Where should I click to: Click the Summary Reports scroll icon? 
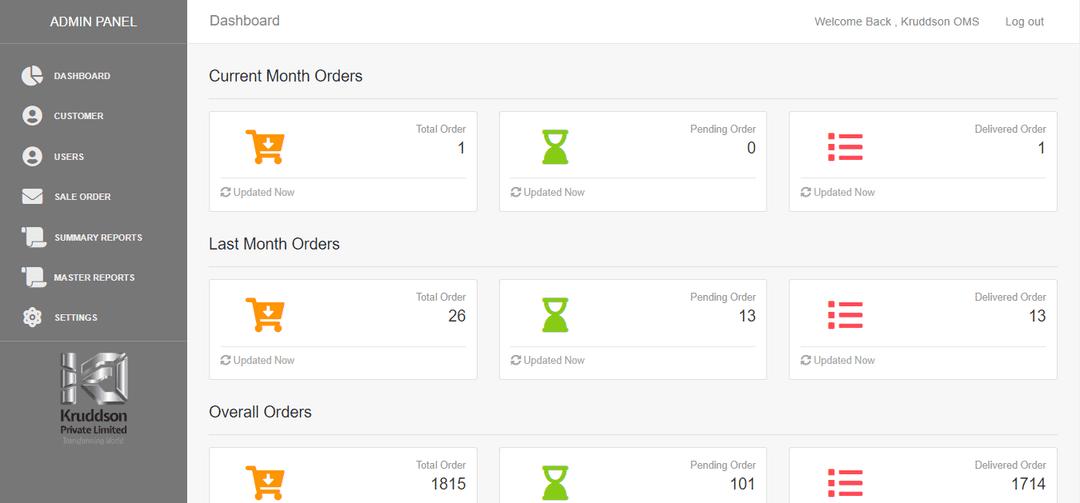[32, 237]
